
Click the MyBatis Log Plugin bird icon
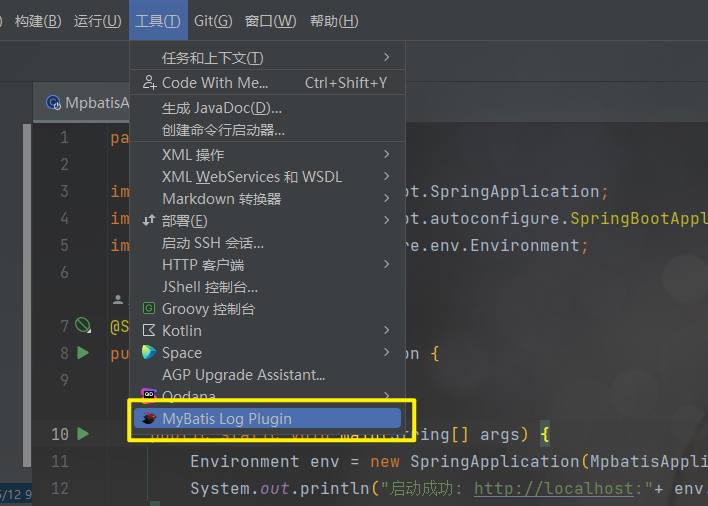(149, 418)
